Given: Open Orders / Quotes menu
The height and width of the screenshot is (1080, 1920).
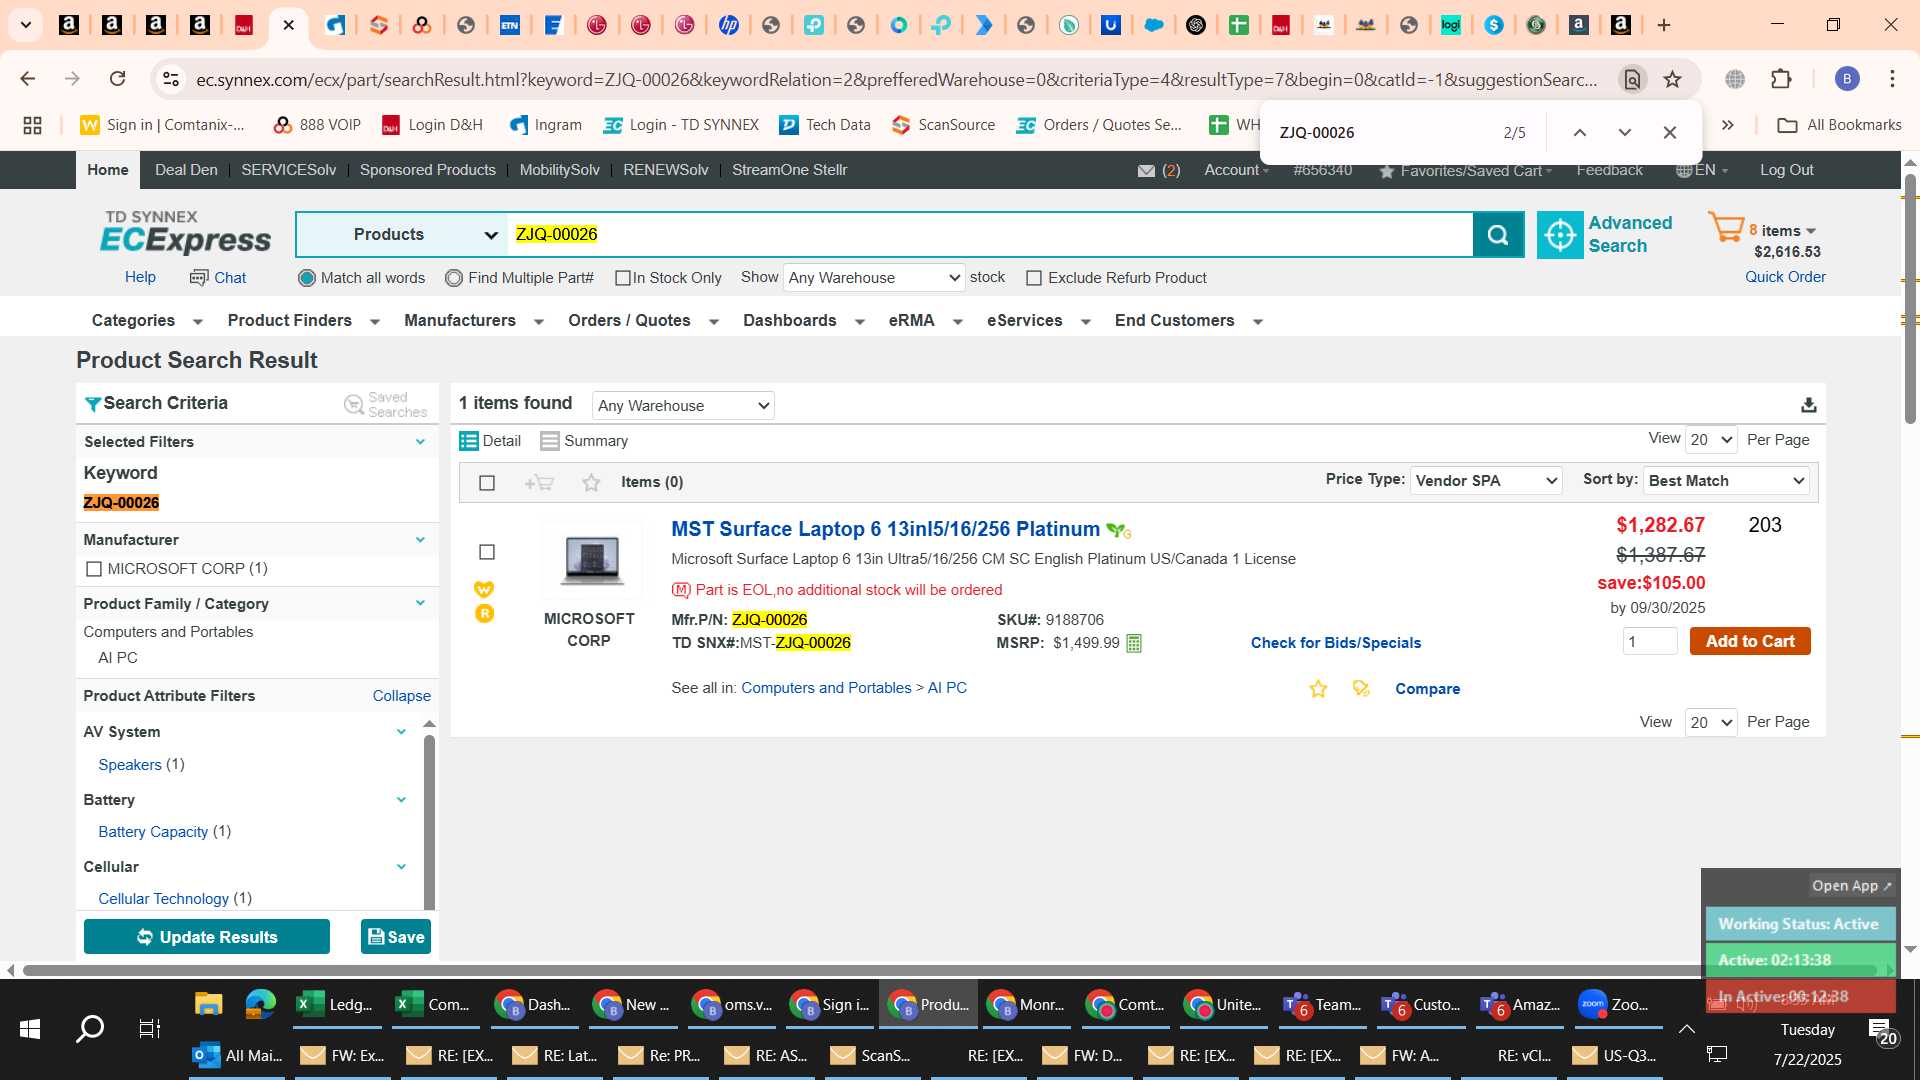Looking at the screenshot, I should tap(644, 321).
